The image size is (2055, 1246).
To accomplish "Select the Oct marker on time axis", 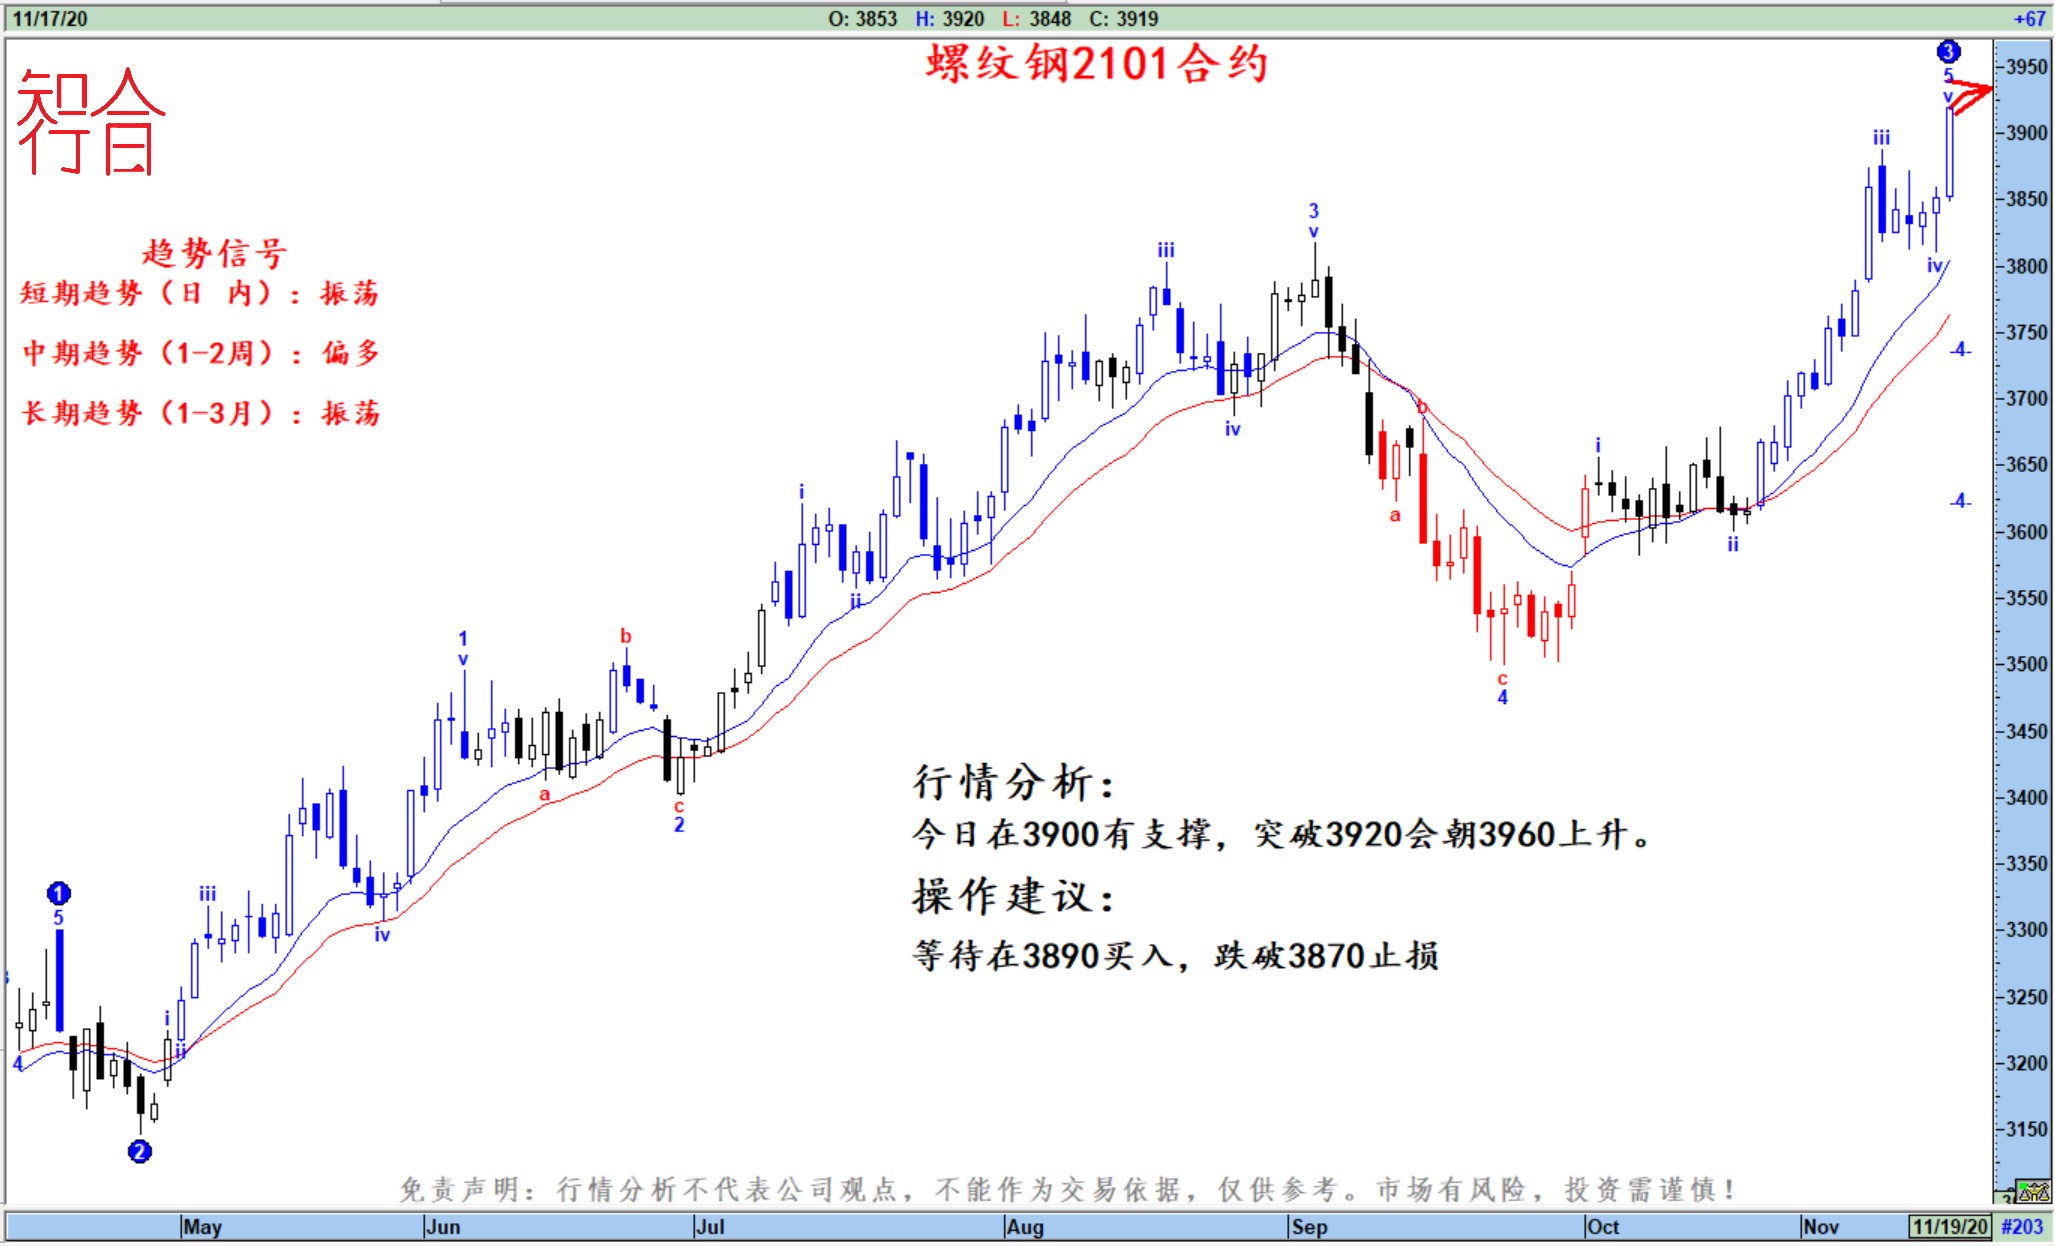I will click(1602, 1227).
